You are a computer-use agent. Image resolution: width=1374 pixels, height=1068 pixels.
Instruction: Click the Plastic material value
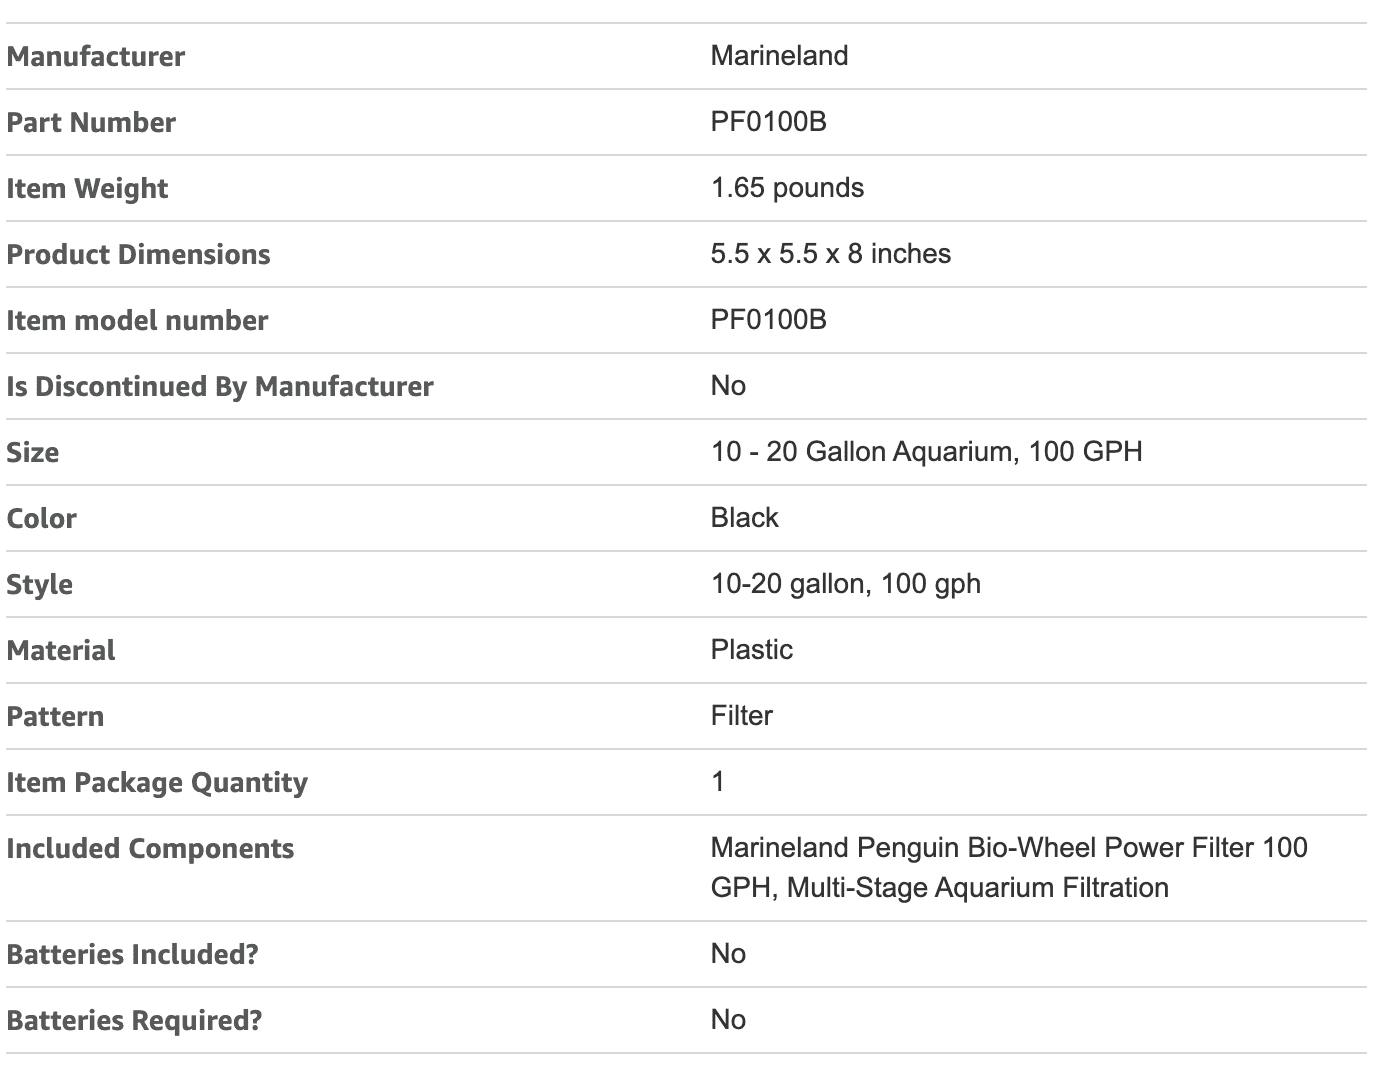[751, 649]
